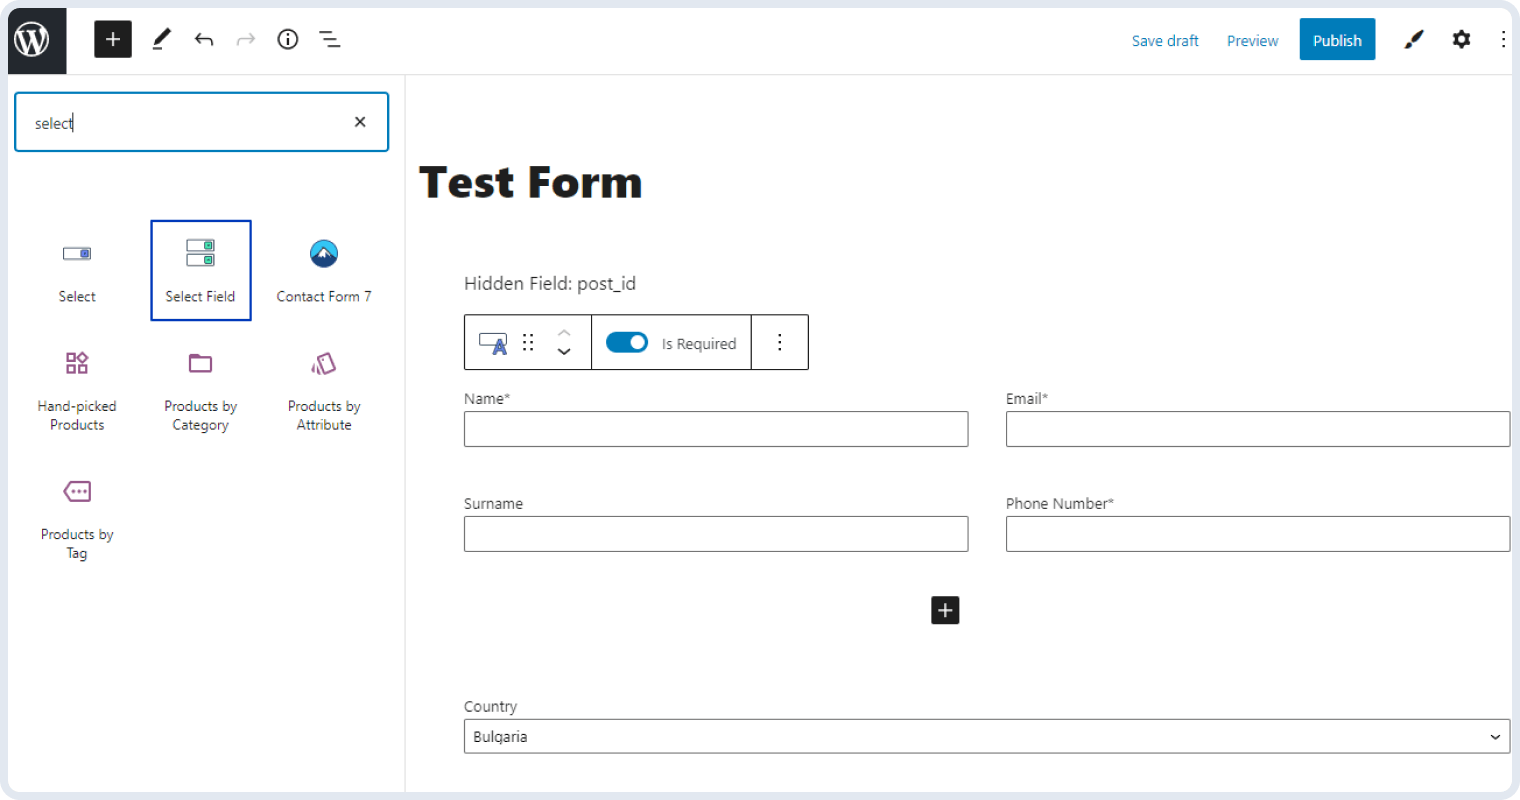Click into the Name input field
1520x800 pixels.
(716, 429)
